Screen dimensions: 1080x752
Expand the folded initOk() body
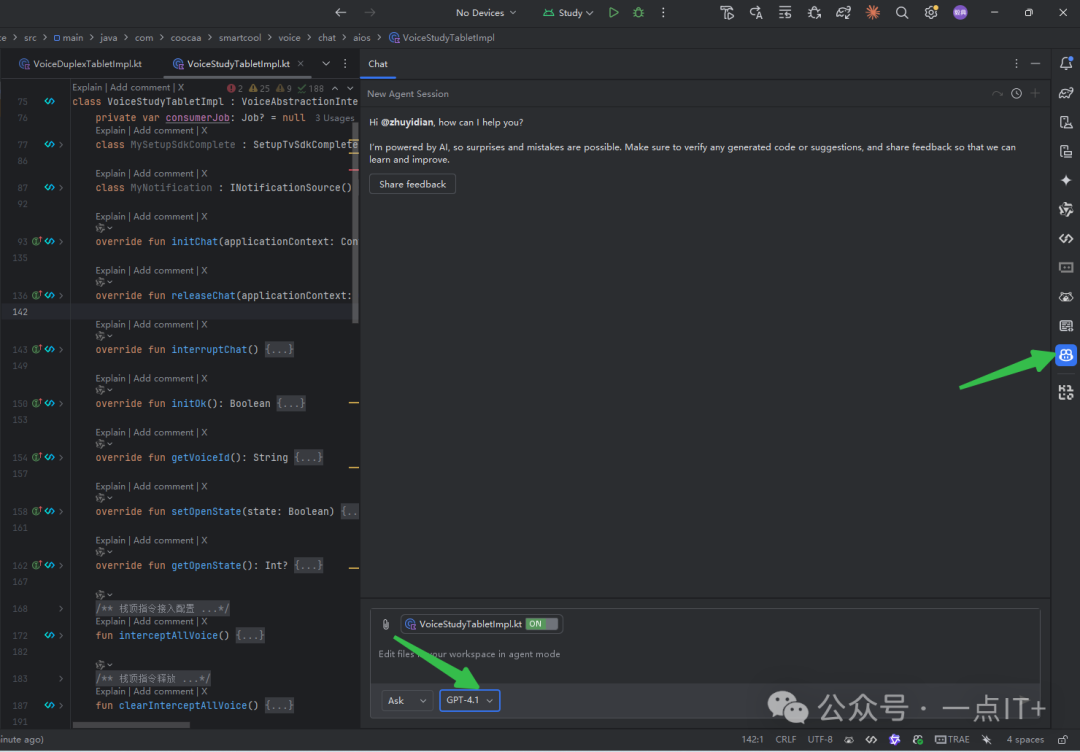291,404
